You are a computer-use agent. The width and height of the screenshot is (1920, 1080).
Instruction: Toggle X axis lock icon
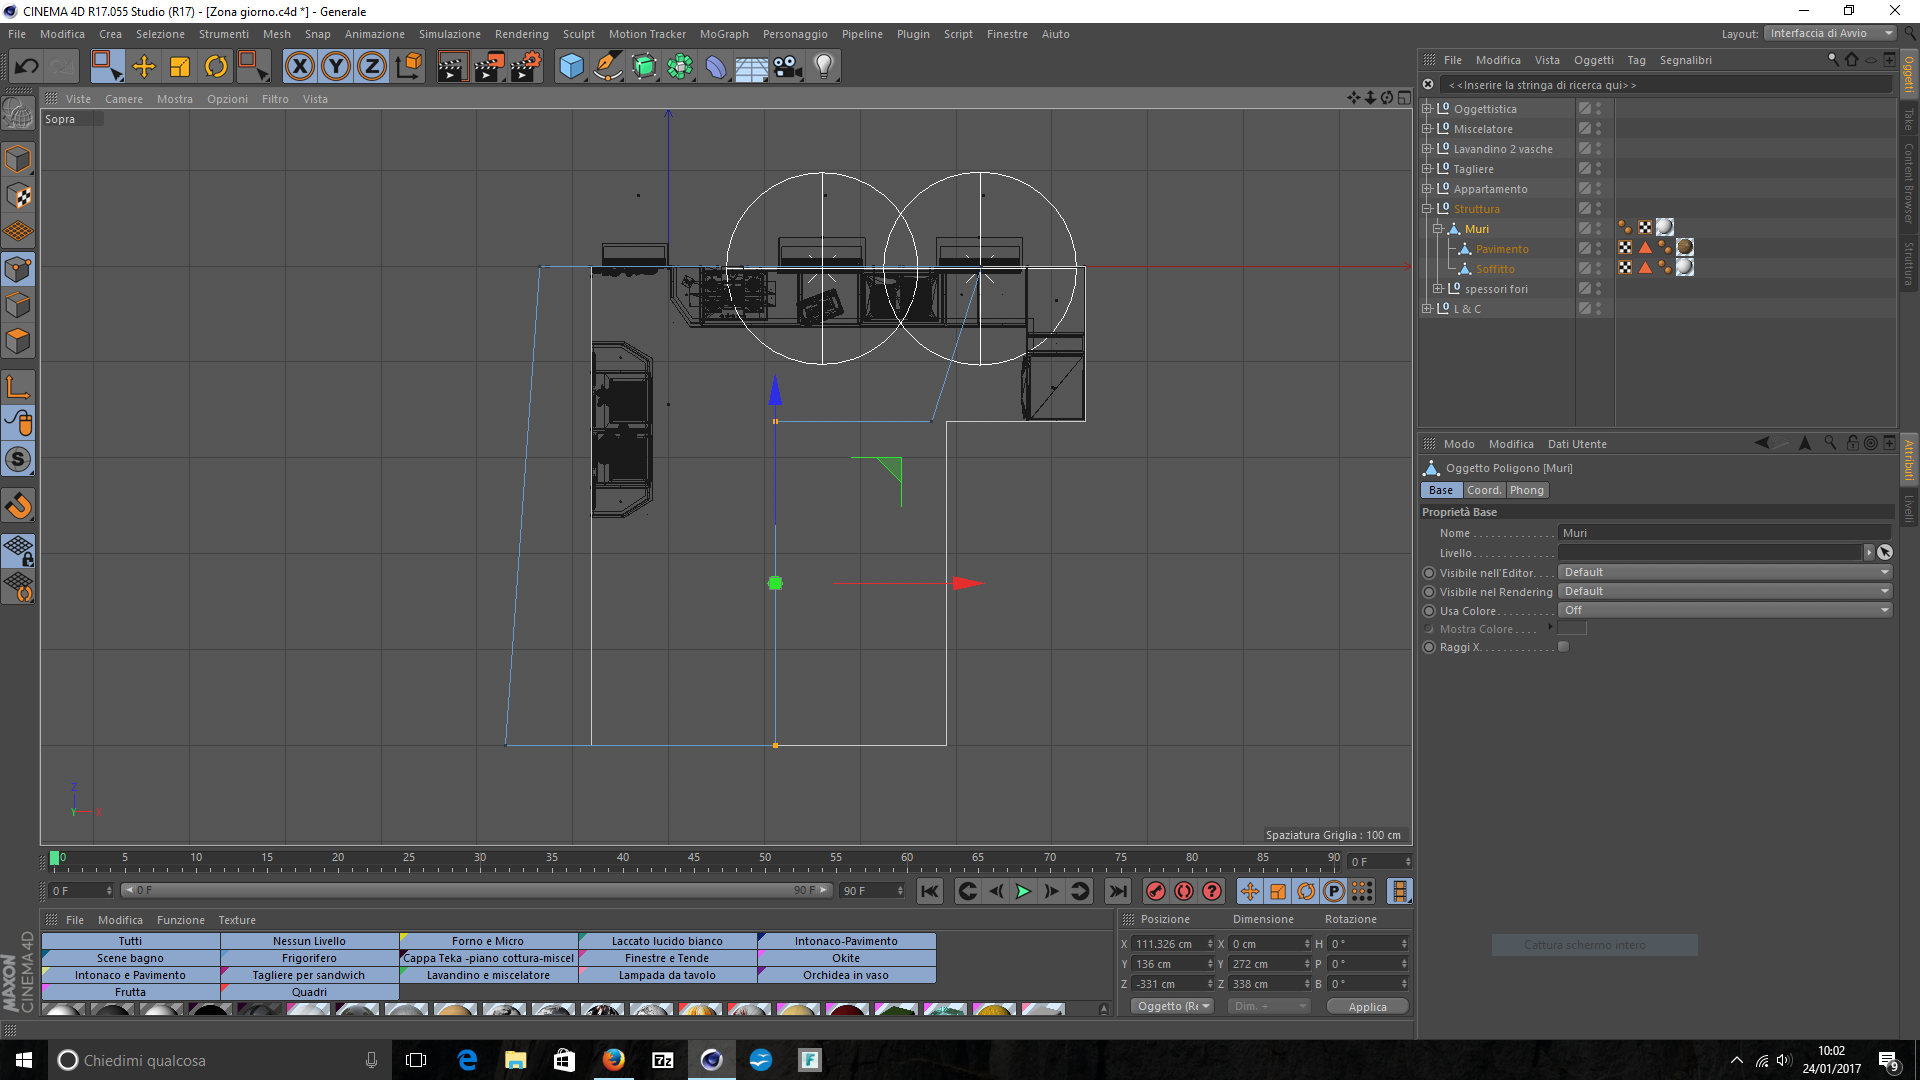[x=299, y=67]
